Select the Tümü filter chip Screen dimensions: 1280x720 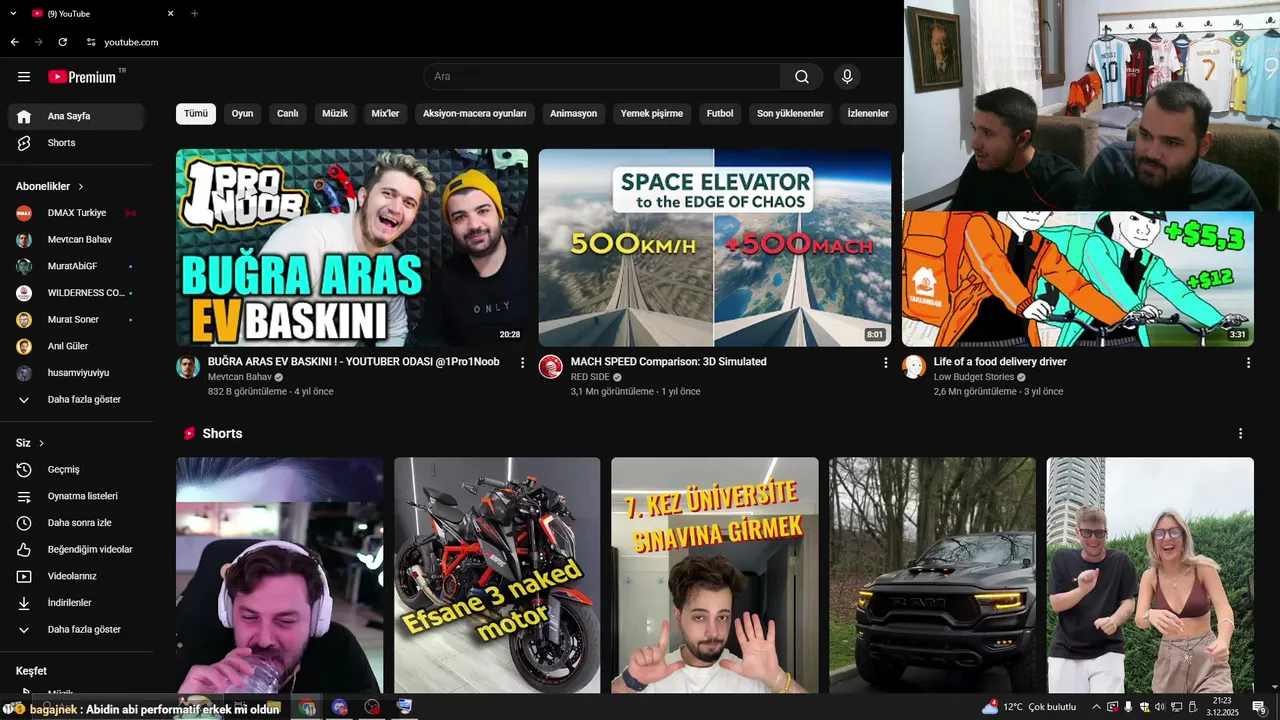pyautogui.click(x=196, y=114)
